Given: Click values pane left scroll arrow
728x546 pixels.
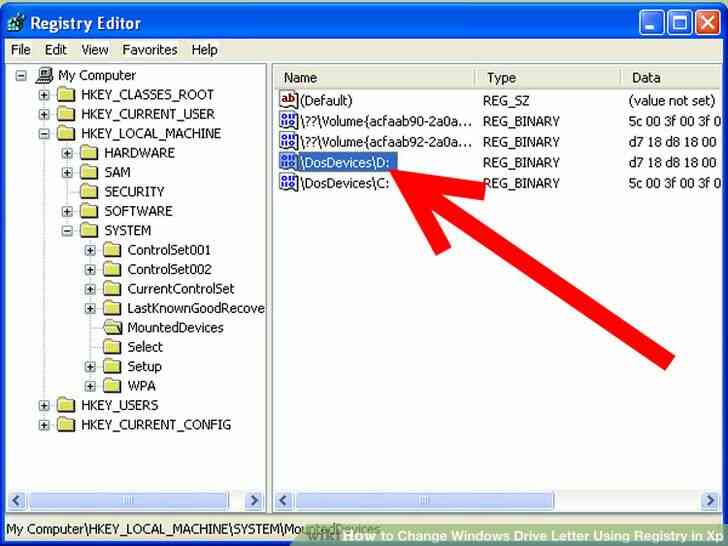Looking at the screenshot, I should pos(284,500).
